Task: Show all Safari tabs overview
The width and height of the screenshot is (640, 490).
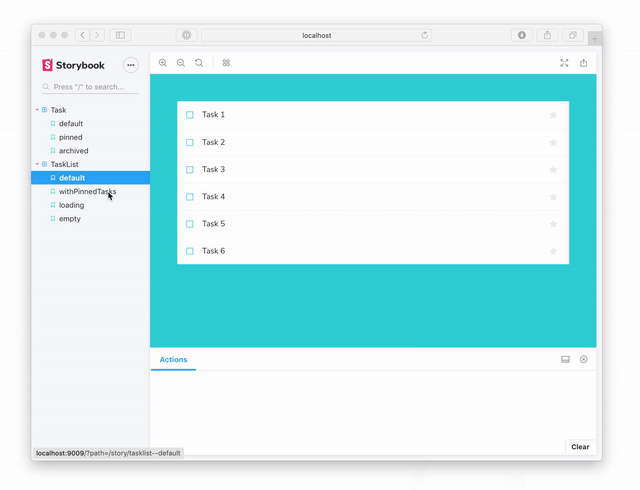Action: 573,35
